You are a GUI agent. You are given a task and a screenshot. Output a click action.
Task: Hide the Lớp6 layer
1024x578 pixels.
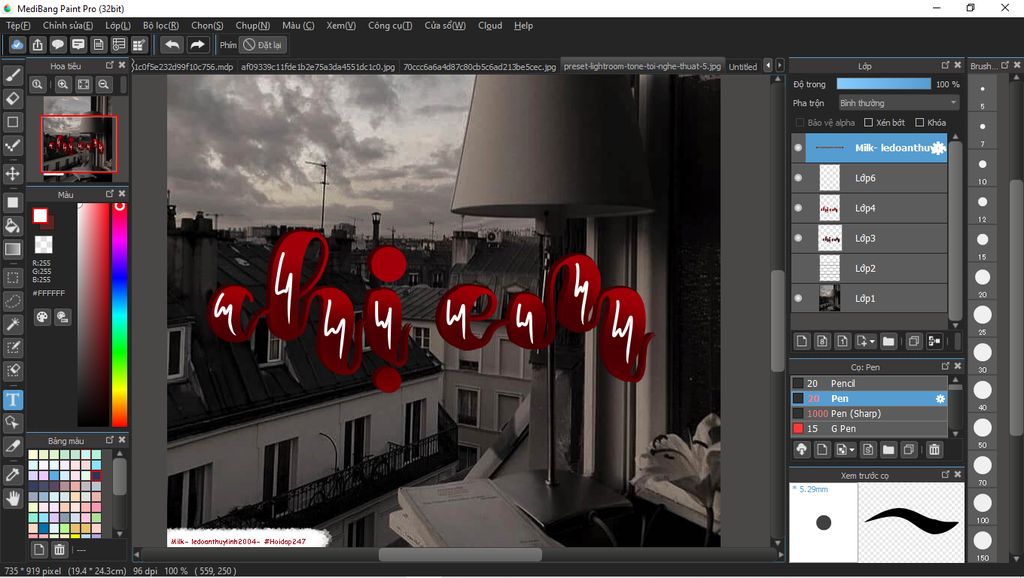click(798, 178)
